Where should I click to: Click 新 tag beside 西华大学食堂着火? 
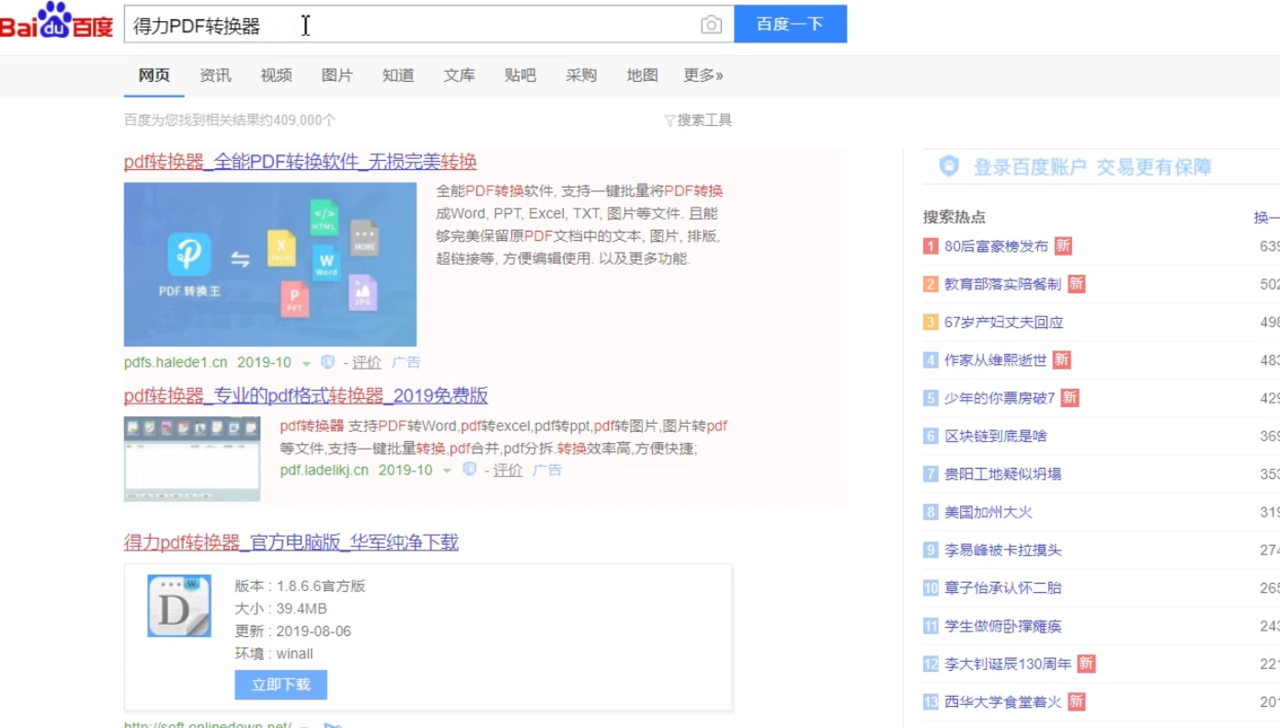point(1076,702)
